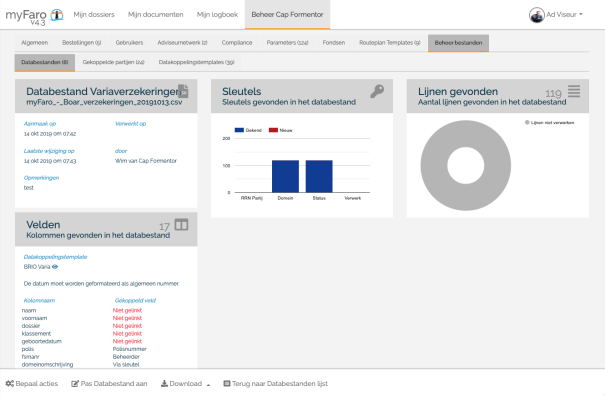Viewport: 605px width, 396px height.
Task: Toggle the Nieuw legend entry in Sleutels chart
Action: click(x=281, y=130)
